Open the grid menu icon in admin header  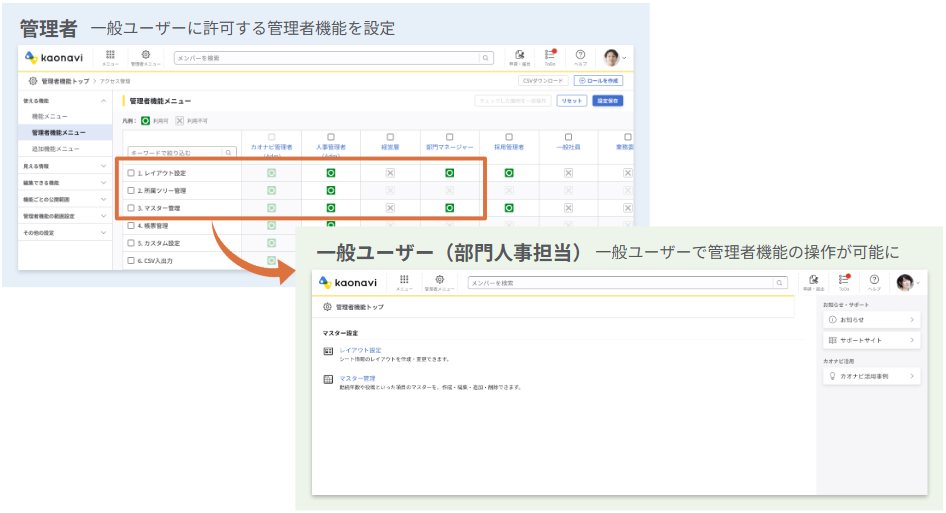click(110, 56)
